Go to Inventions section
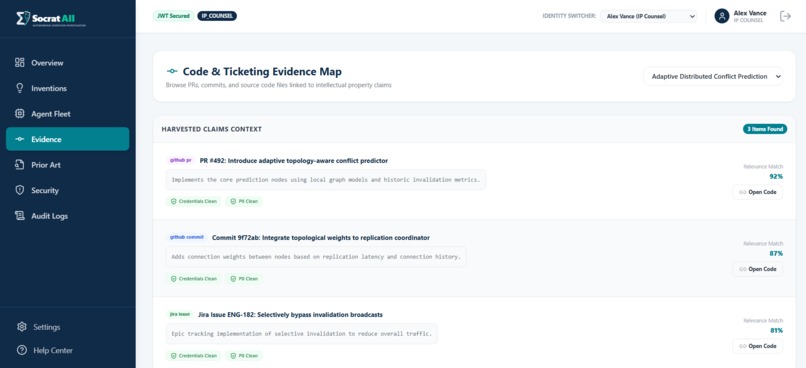The image size is (806, 368). point(67,88)
